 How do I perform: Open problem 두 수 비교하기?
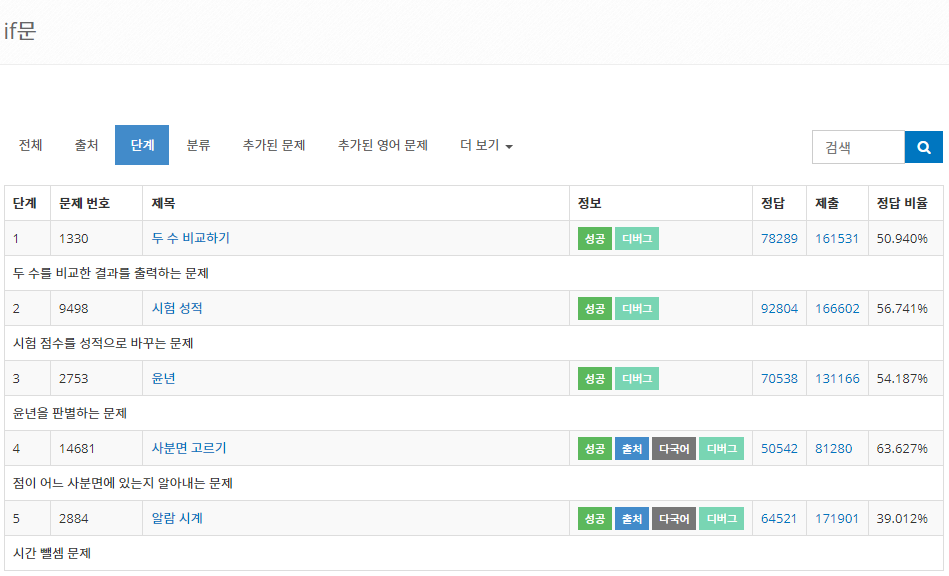tap(191, 238)
